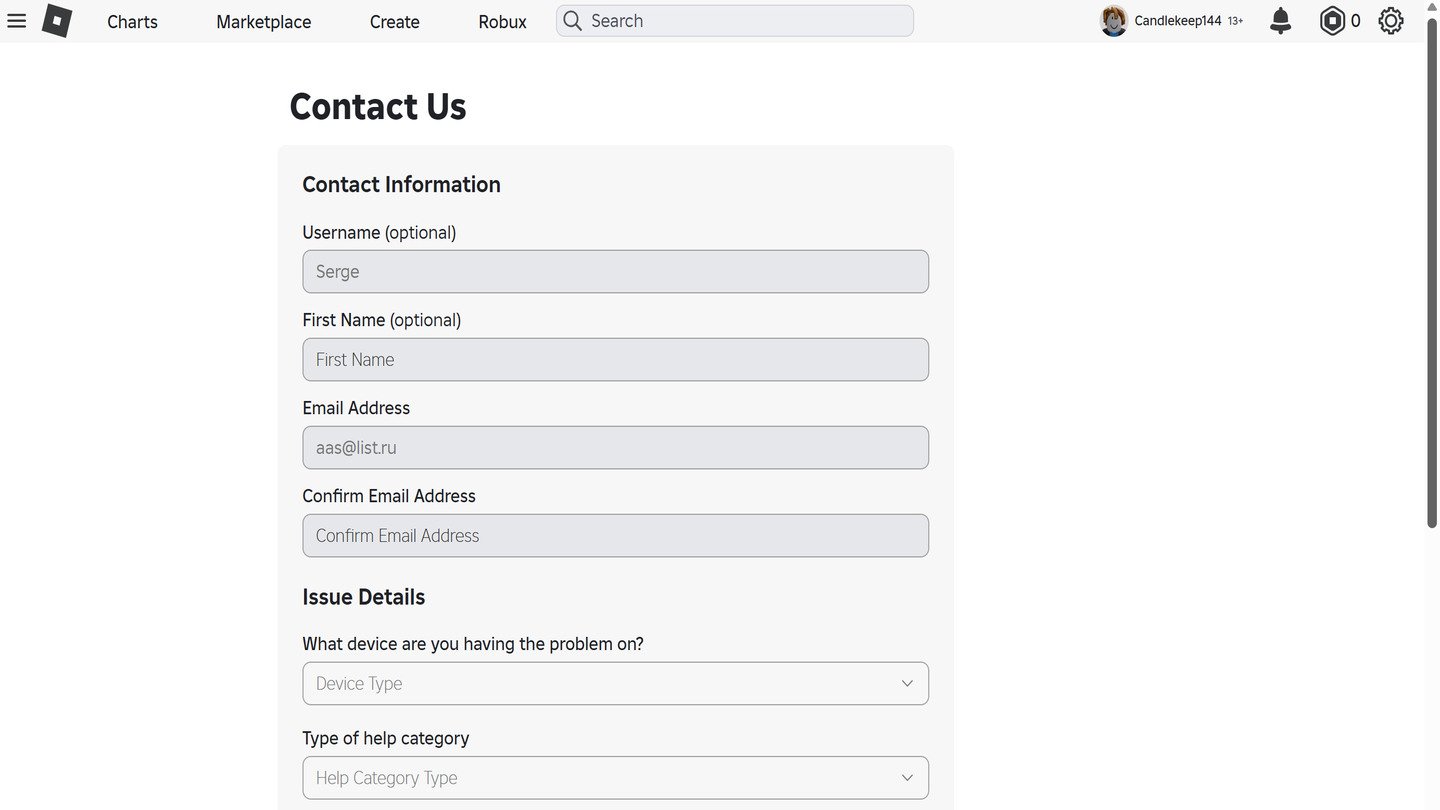The width and height of the screenshot is (1440, 810).
Task: Open the Charts page
Action: click(132, 21)
